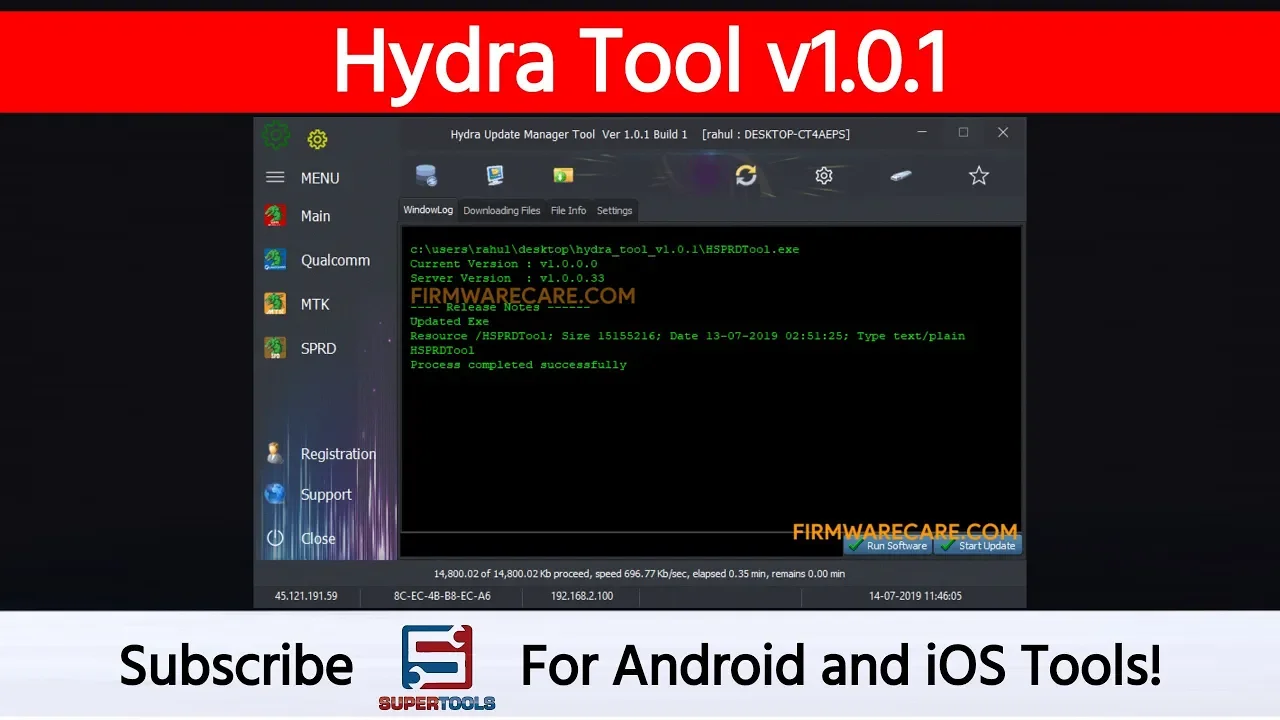The image size is (1280, 720).
Task: Minimize the Hydra Update Manager window
Action: tap(921, 132)
